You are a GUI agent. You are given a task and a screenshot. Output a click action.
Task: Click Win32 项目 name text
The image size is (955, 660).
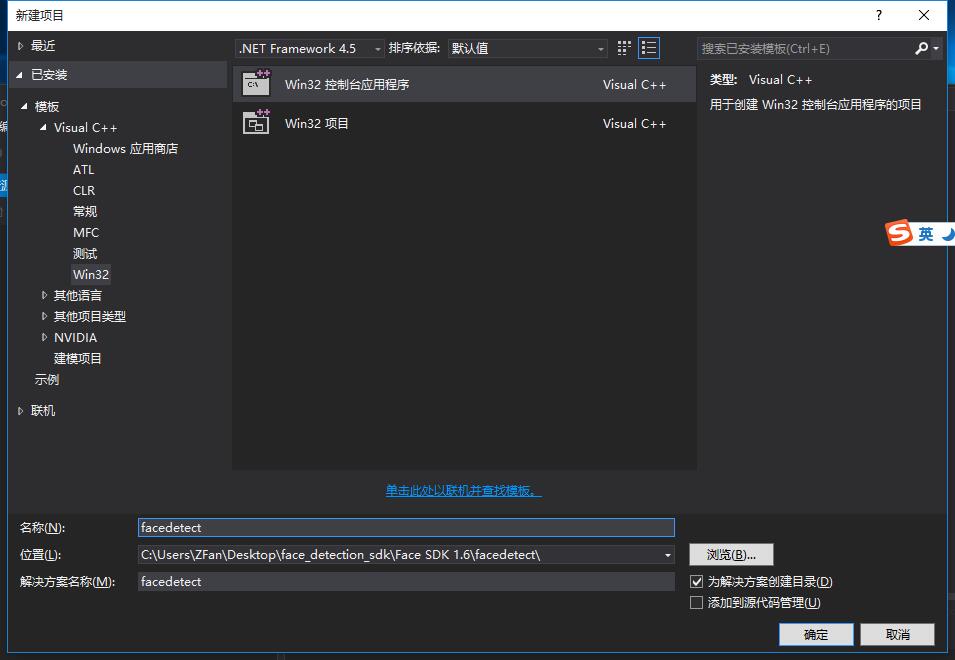click(x=316, y=123)
